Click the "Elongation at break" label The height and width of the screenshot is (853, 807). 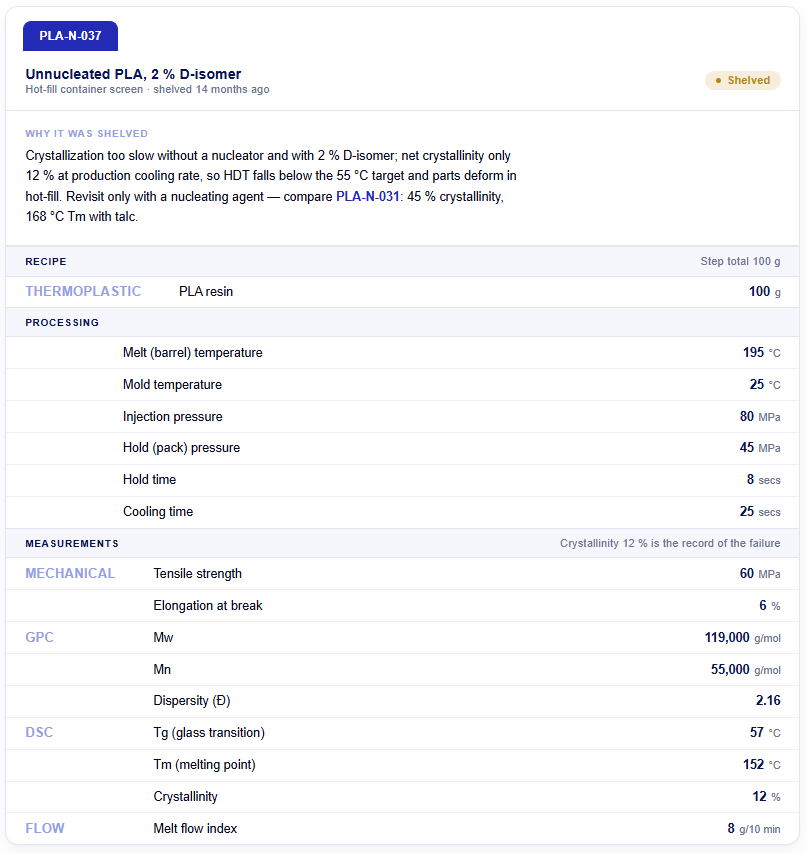tap(208, 605)
